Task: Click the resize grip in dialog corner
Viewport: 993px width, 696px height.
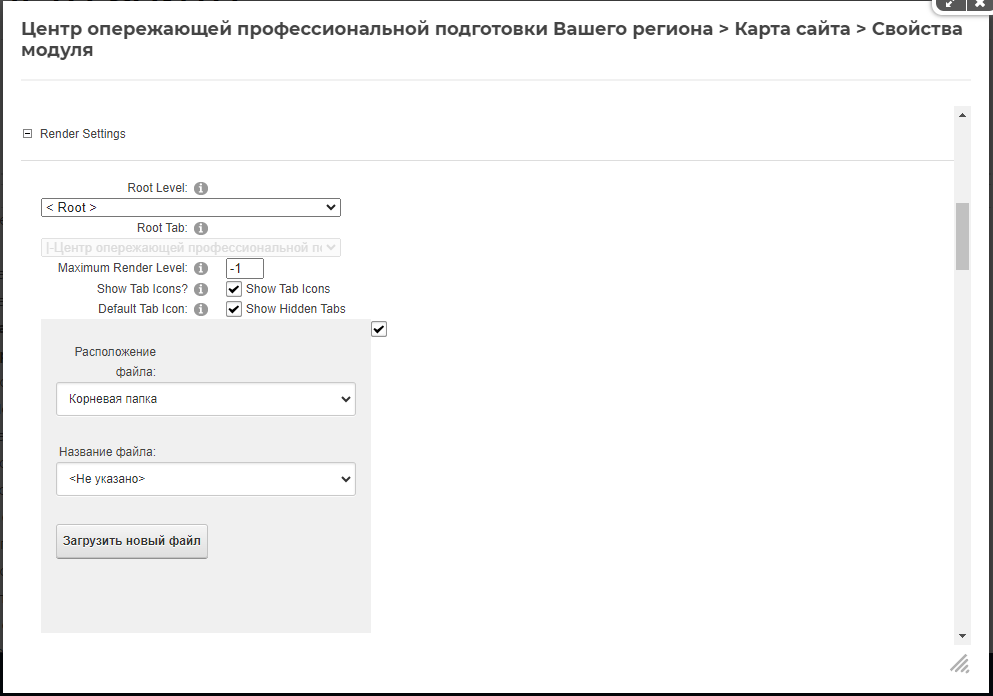Action: 959,663
